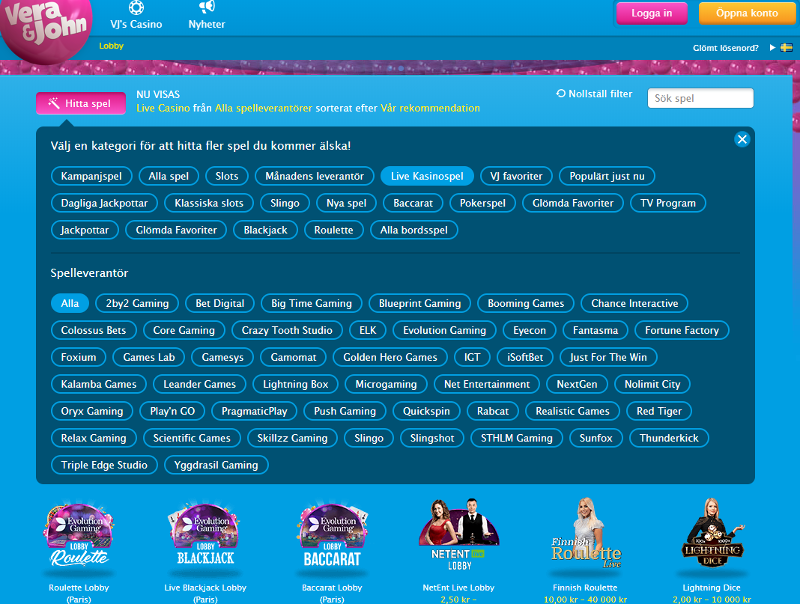Filter by Evolution Gaming provider
This screenshot has height=604, width=800.
tap(444, 330)
